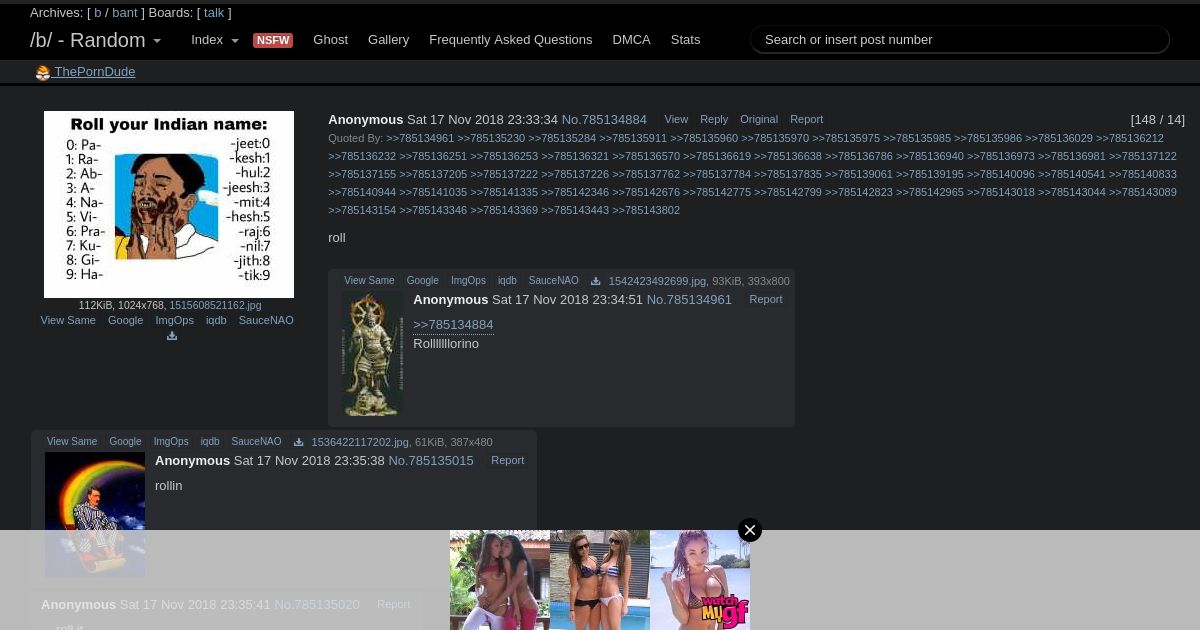Search Google for the Indian name image

pyautogui.click(x=125, y=321)
